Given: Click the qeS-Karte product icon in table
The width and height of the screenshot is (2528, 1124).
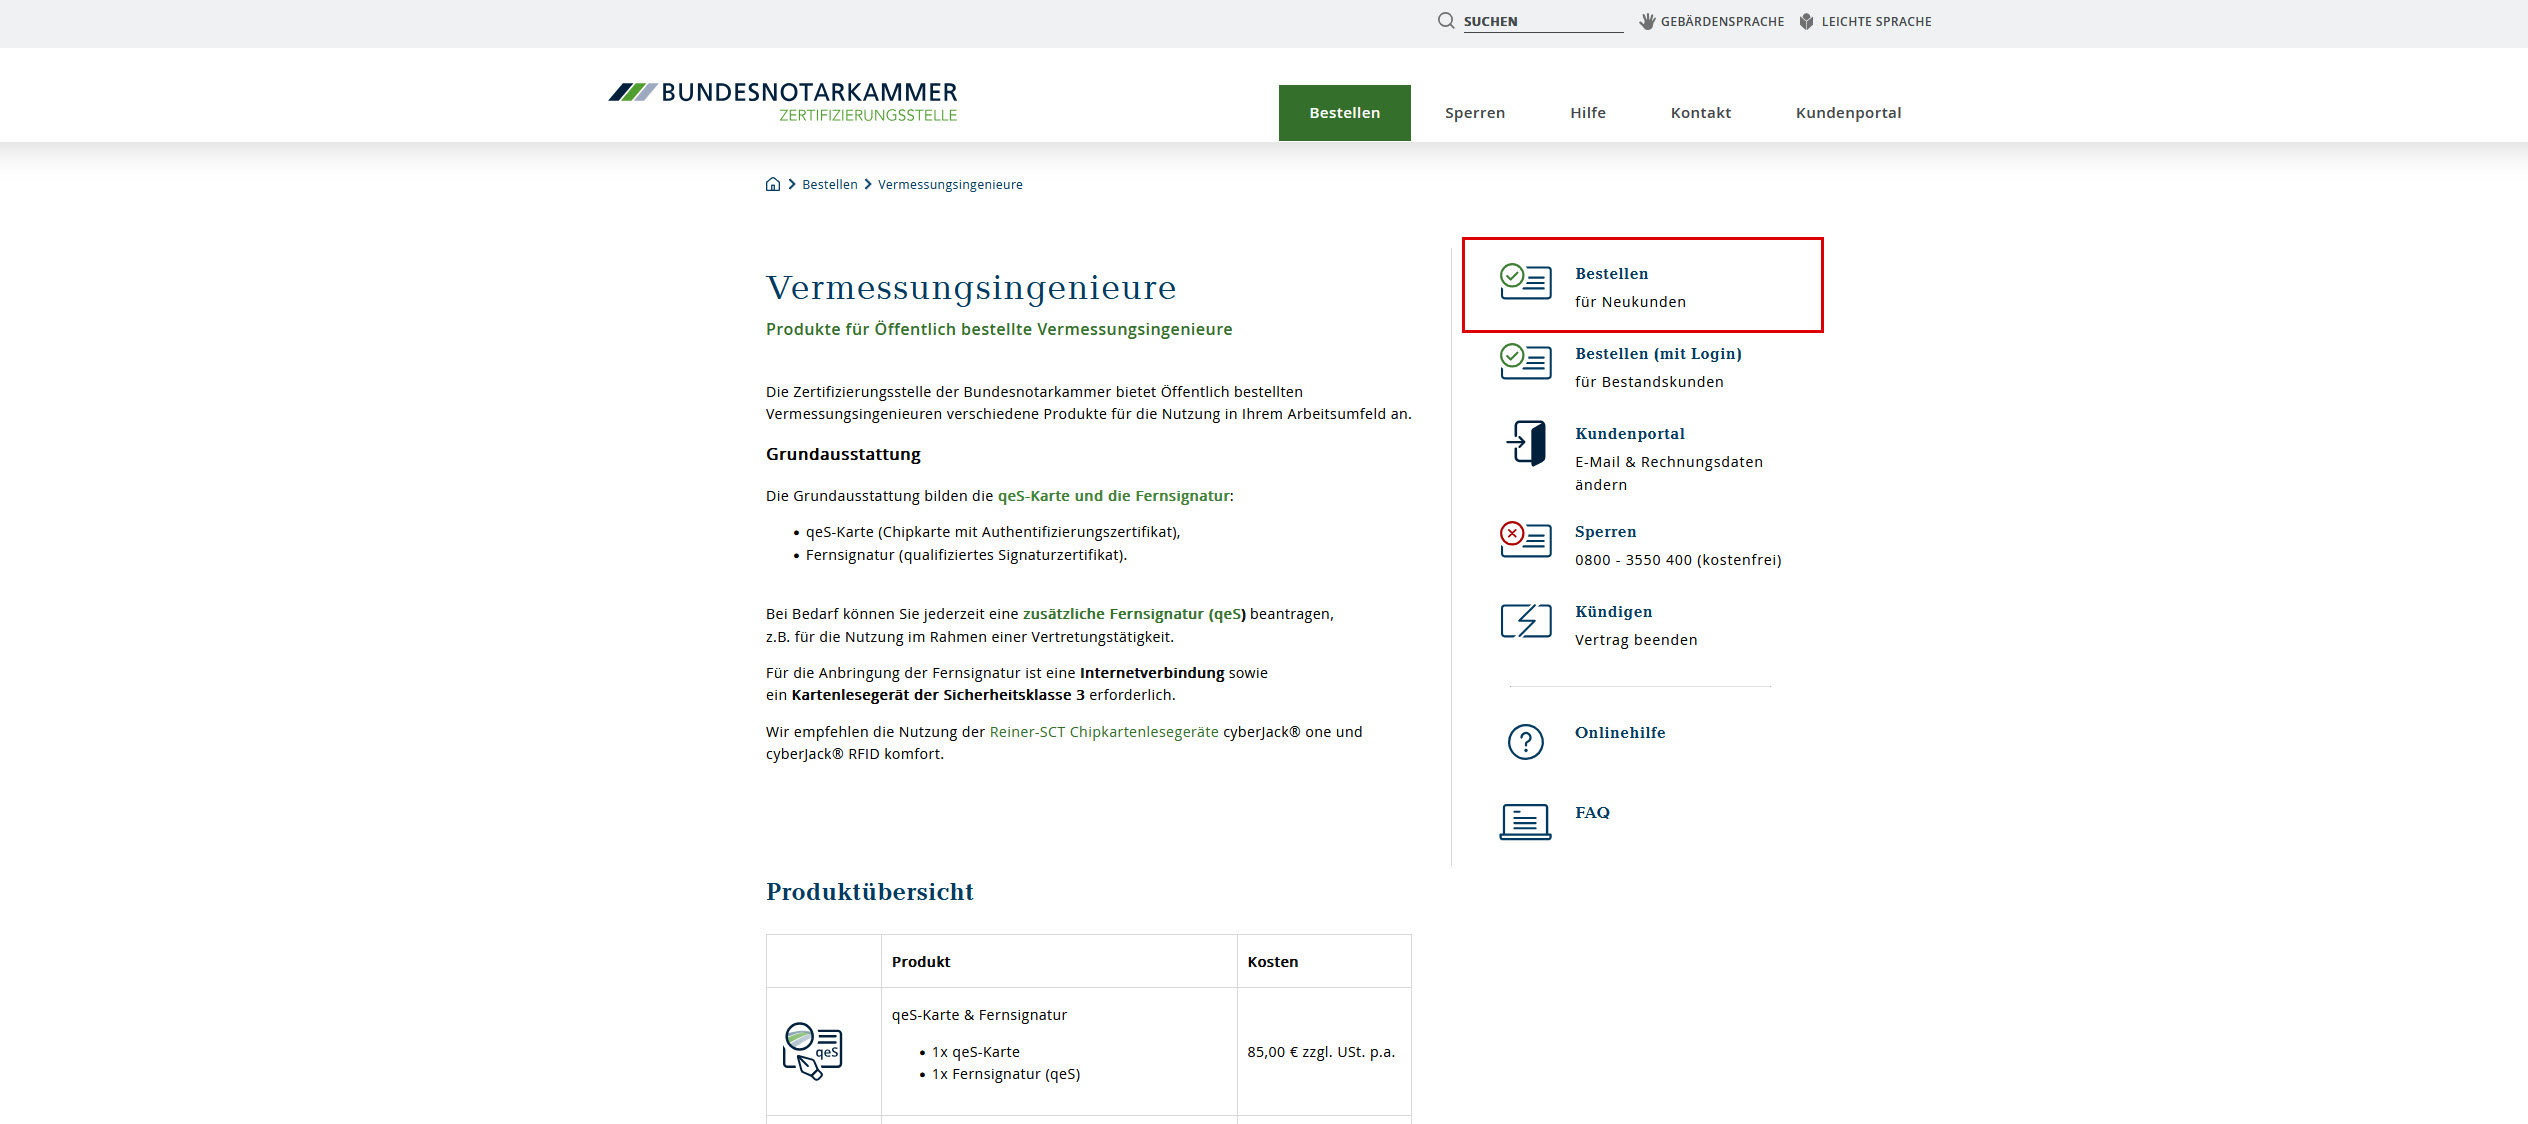Looking at the screenshot, I should 813,1051.
